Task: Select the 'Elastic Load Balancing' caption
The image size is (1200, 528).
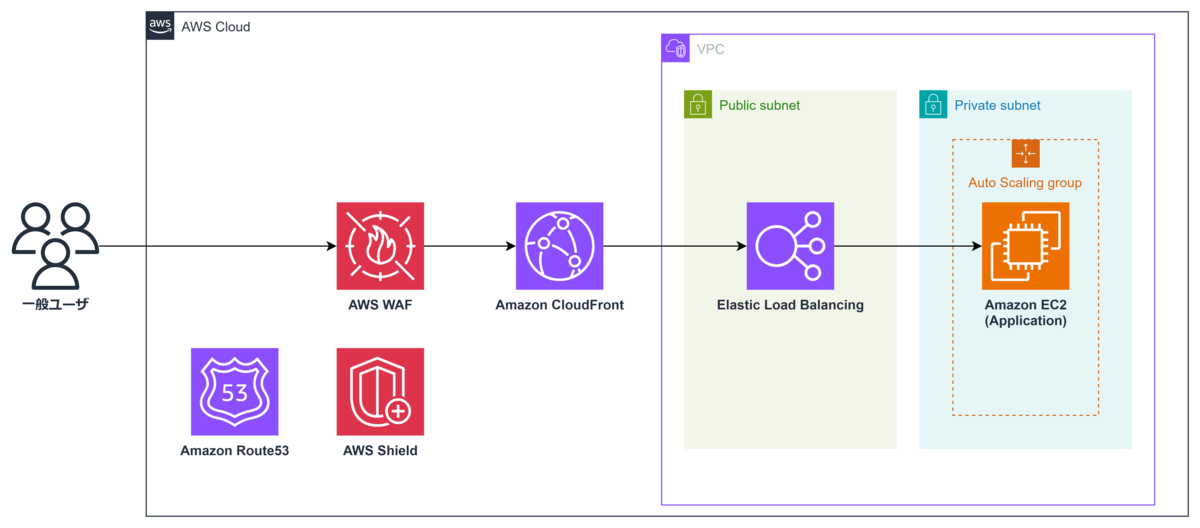Action: pyautogui.click(x=790, y=305)
